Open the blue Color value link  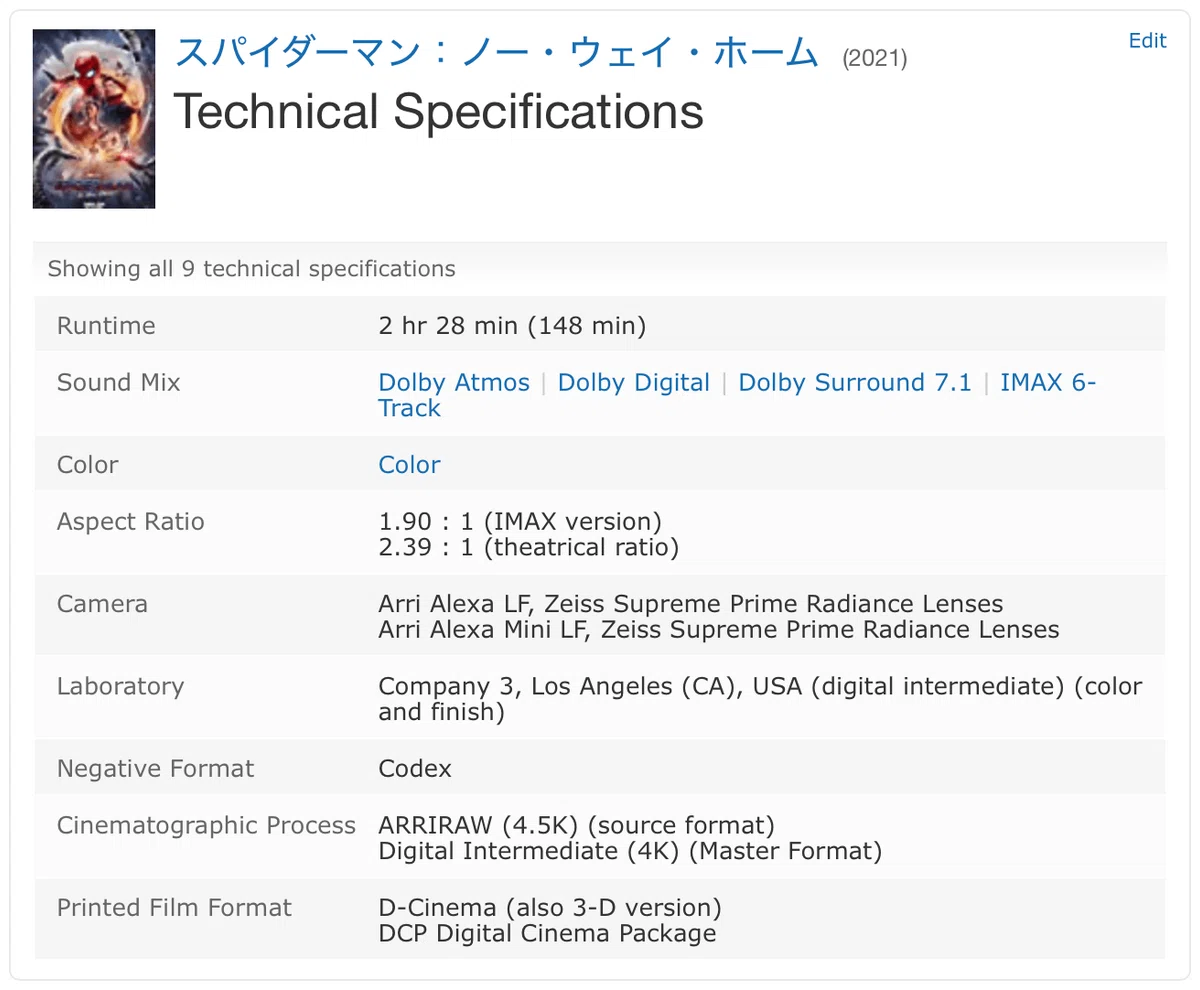[x=409, y=465]
